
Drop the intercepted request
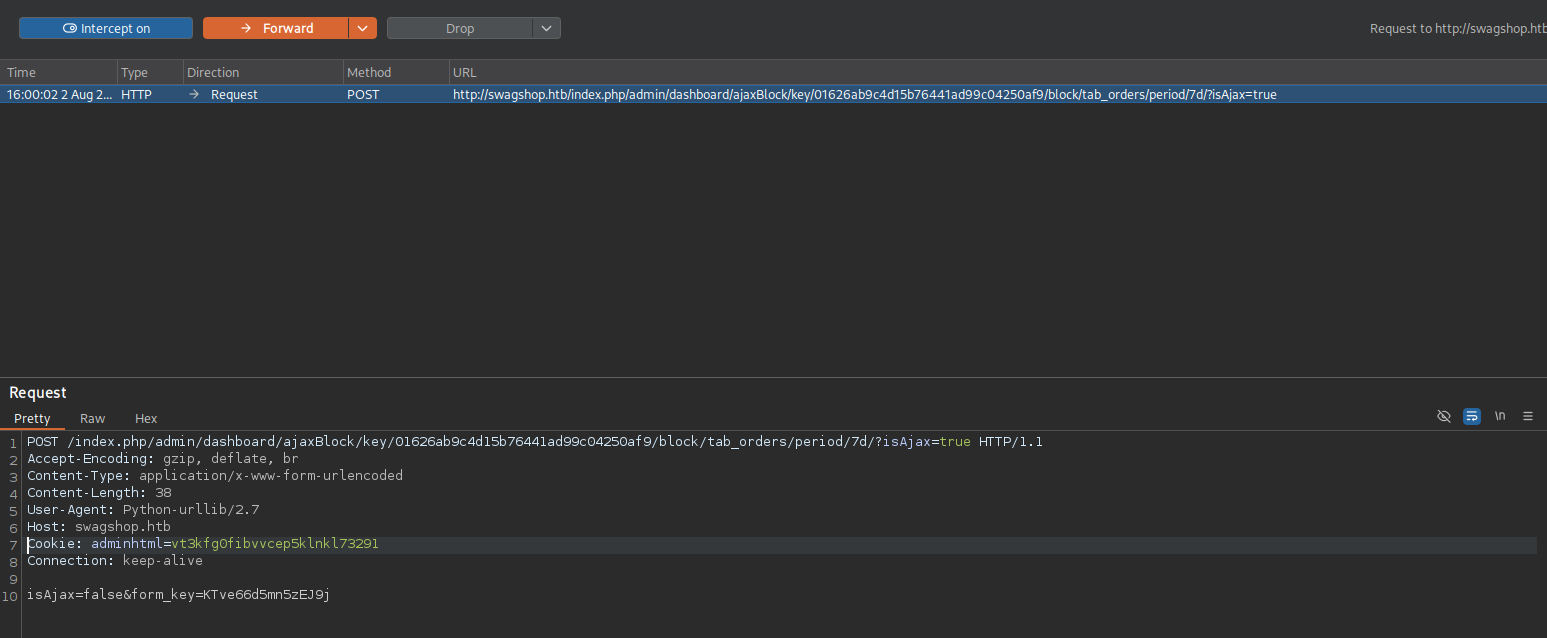(x=460, y=27)
